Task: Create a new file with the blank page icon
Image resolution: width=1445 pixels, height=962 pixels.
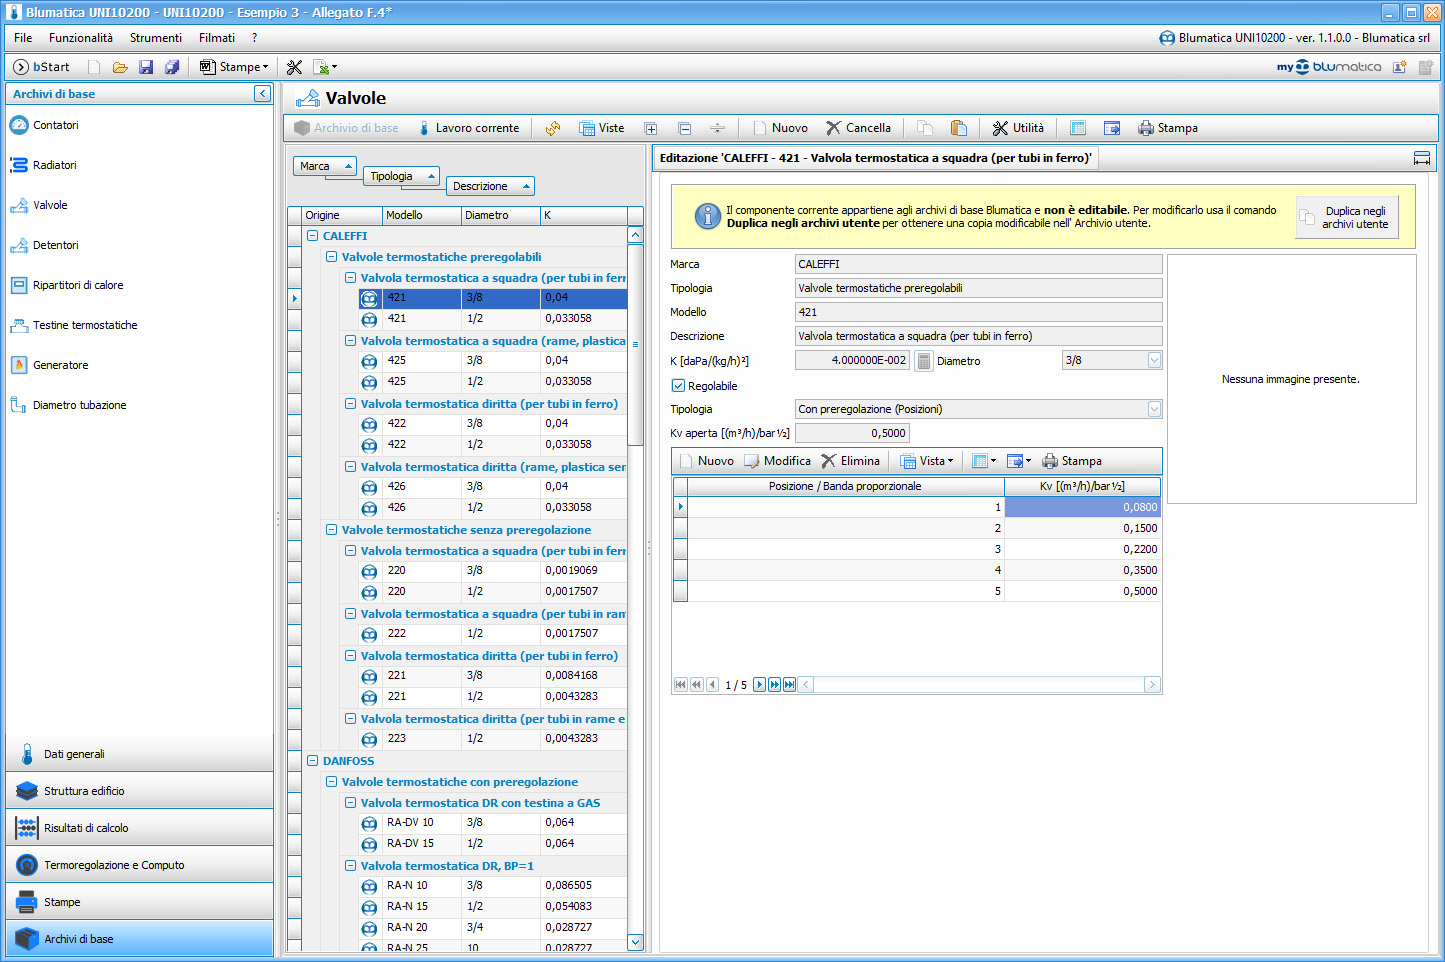Action: [x=94, y=67]
